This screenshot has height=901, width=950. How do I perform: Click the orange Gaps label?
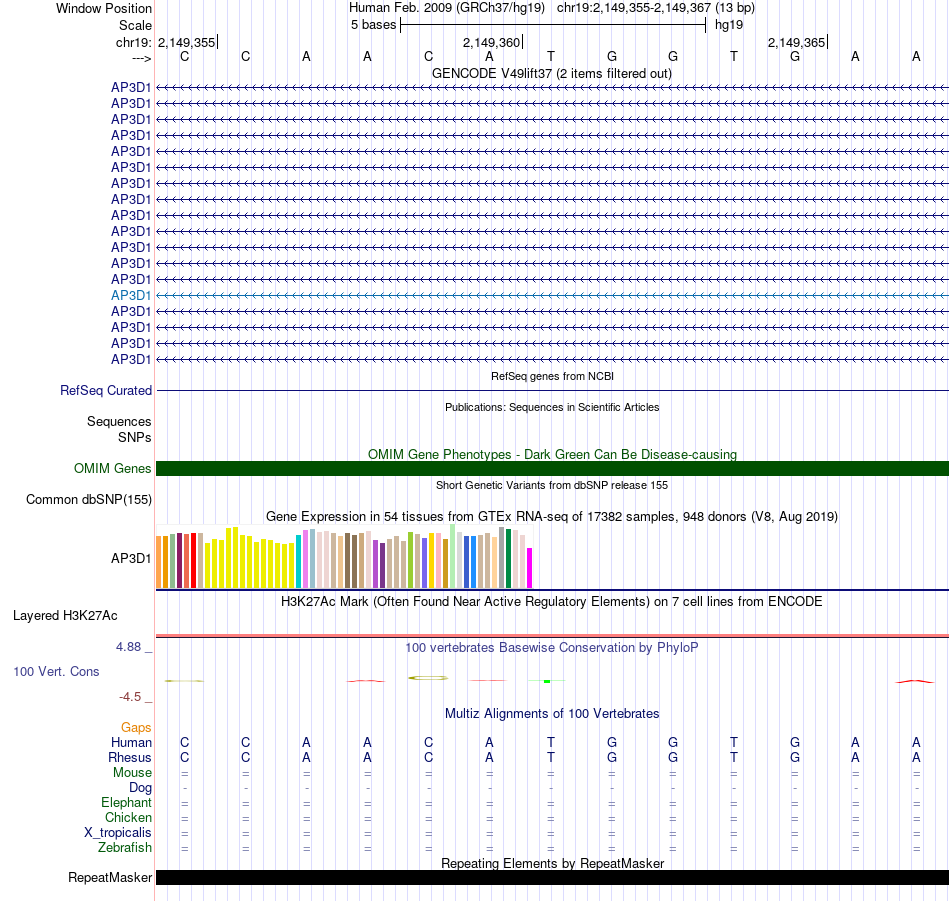tap(136, 728)
